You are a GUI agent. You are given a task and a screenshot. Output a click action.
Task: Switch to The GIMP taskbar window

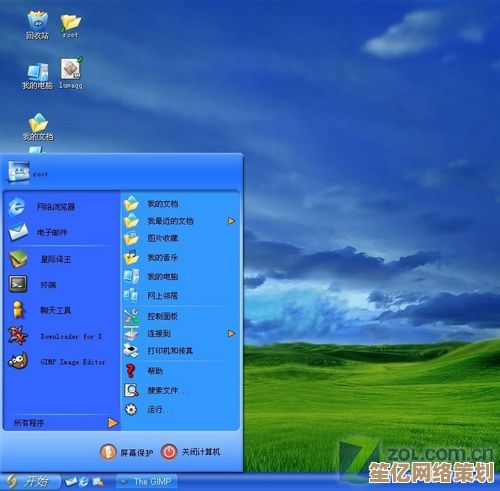[x=147, y=482]
